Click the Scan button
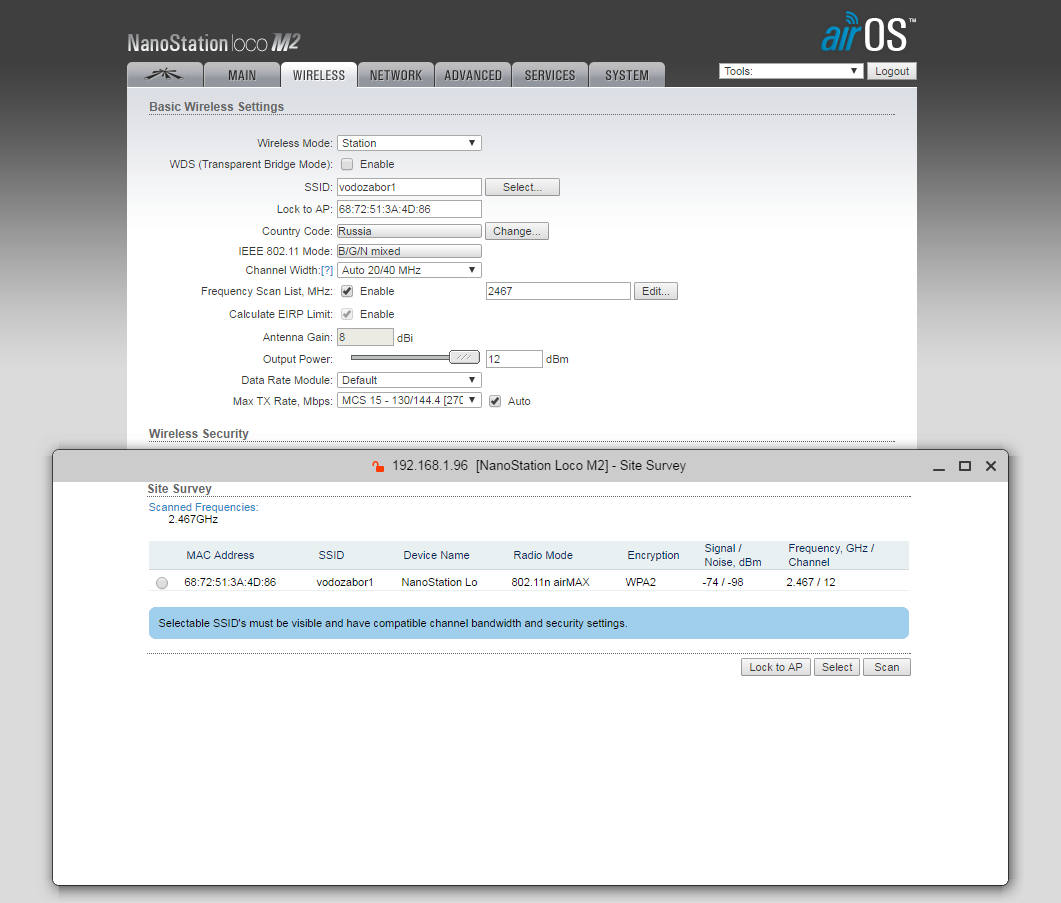The height and width of the screenshot is (903, 1061). pos(886,667)
